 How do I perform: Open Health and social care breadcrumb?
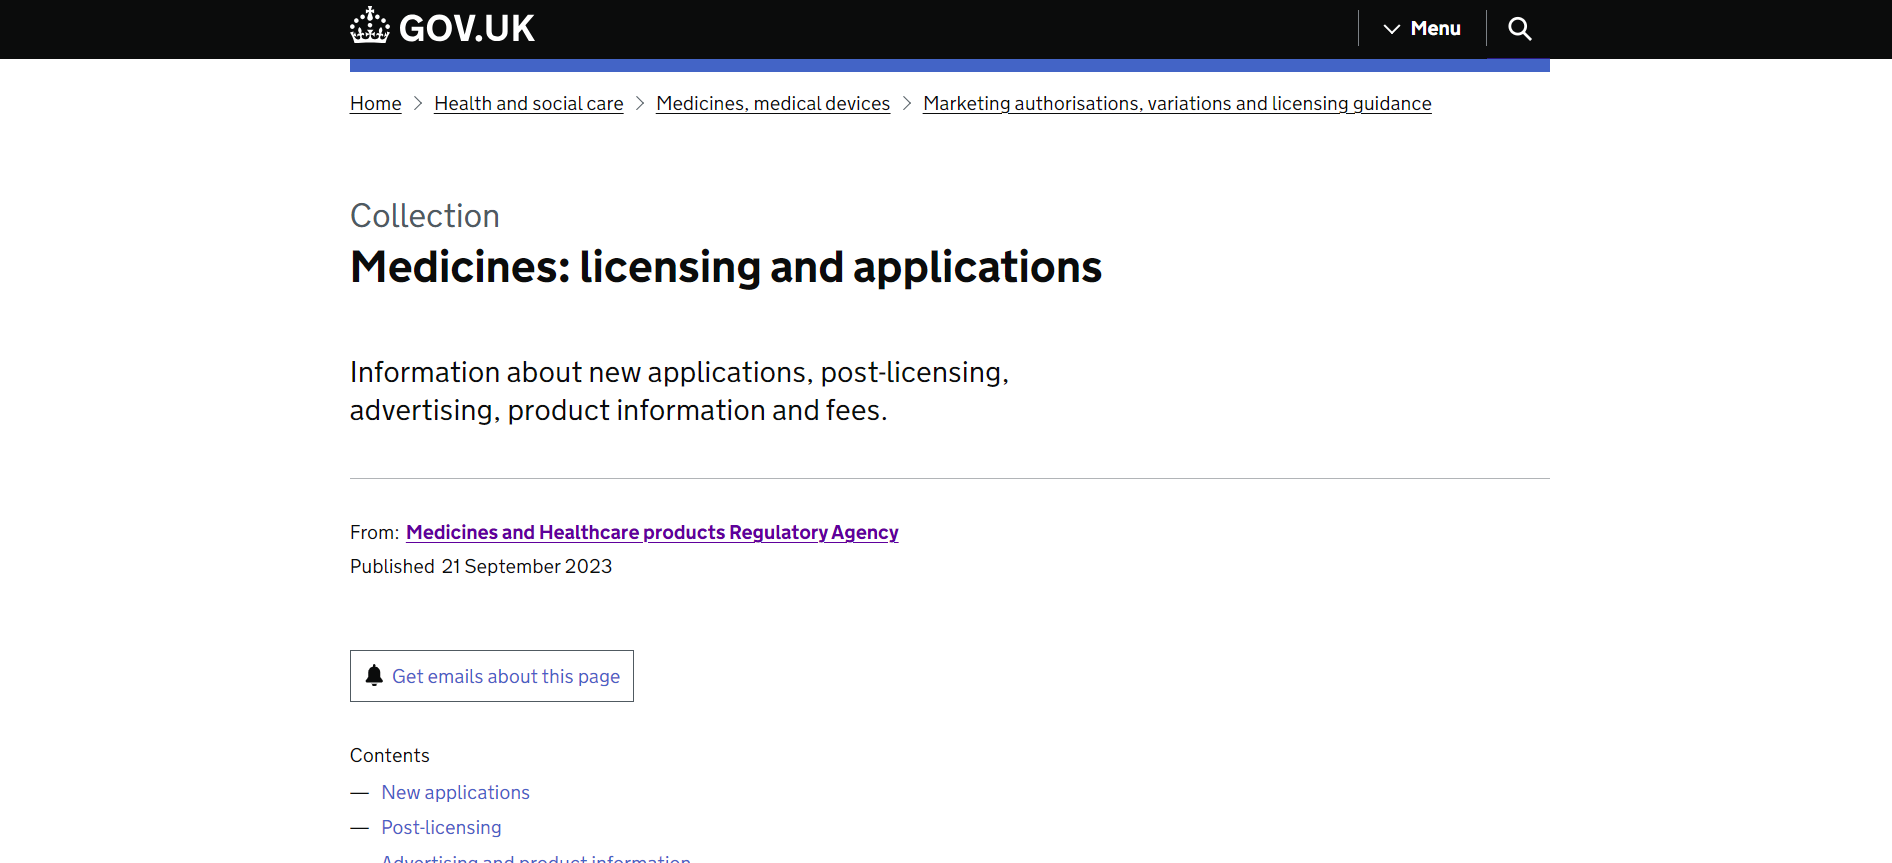(528, 104)
